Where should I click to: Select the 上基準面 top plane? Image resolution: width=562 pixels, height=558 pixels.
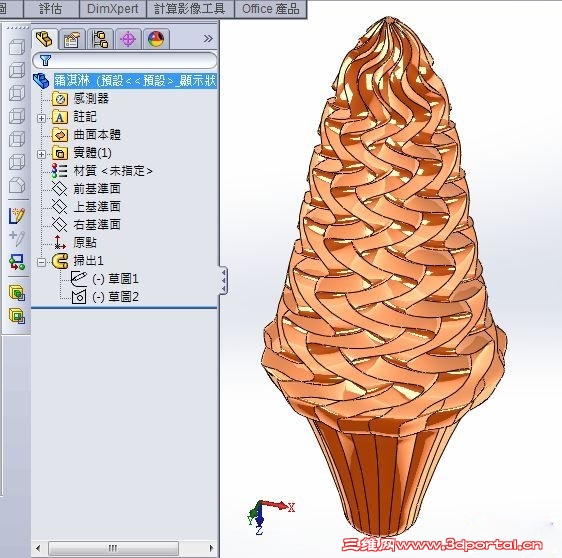97,207
